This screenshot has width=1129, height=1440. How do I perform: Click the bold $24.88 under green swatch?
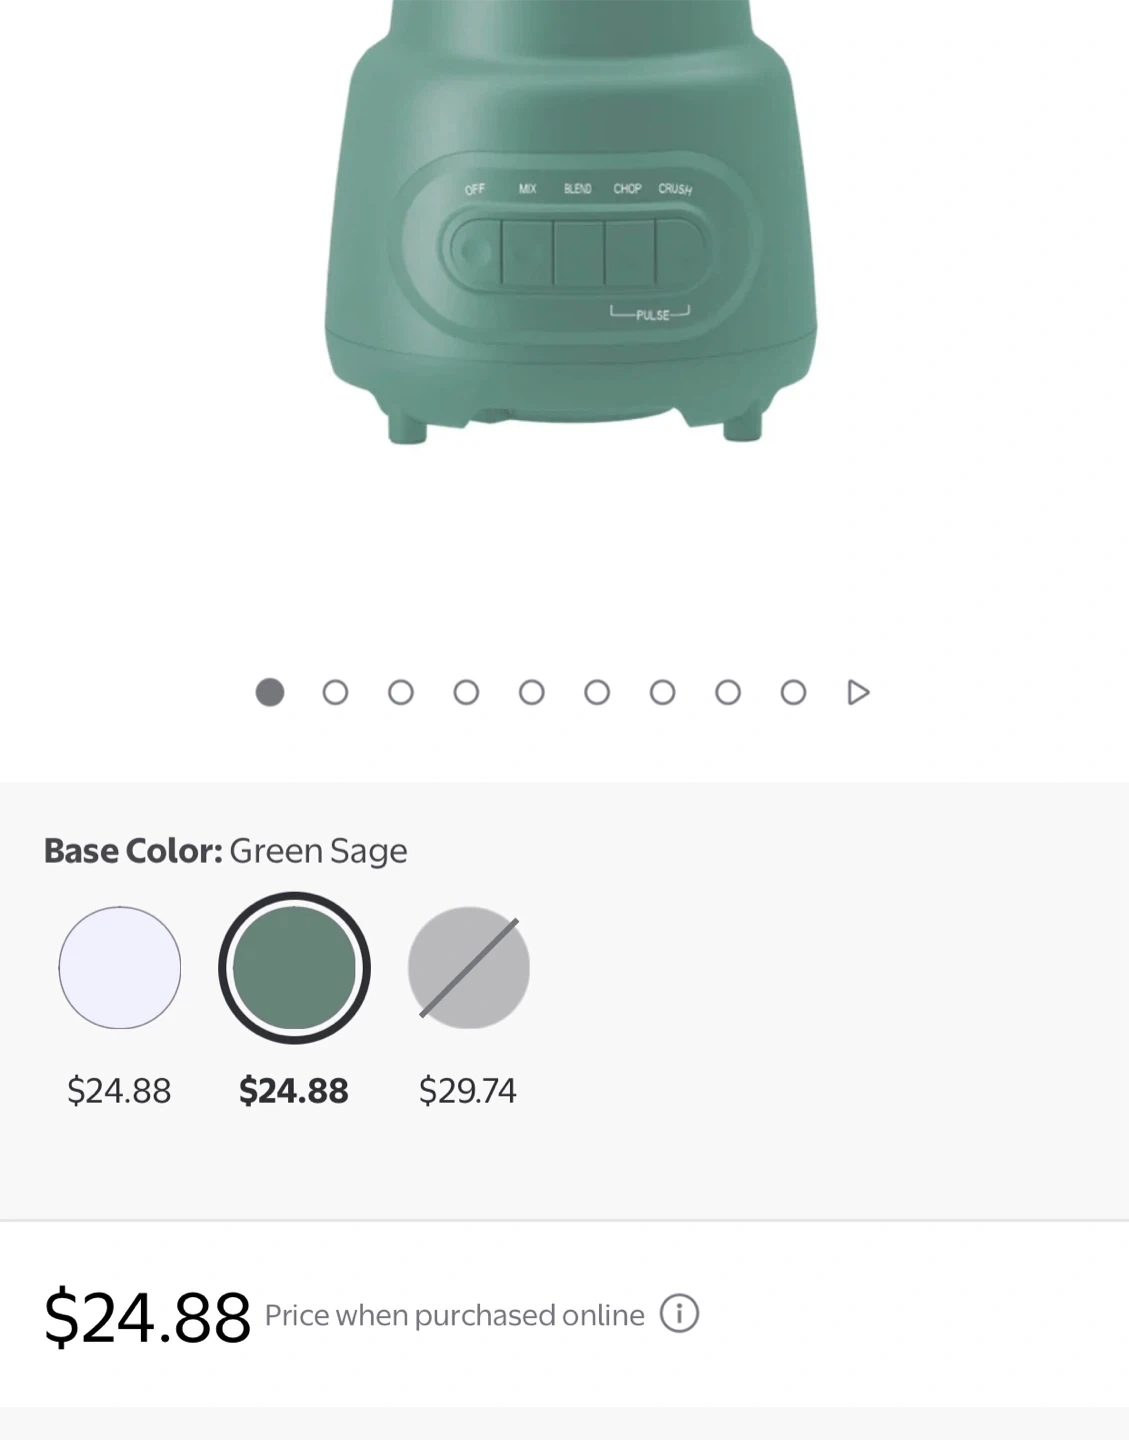pos(294,1090)
